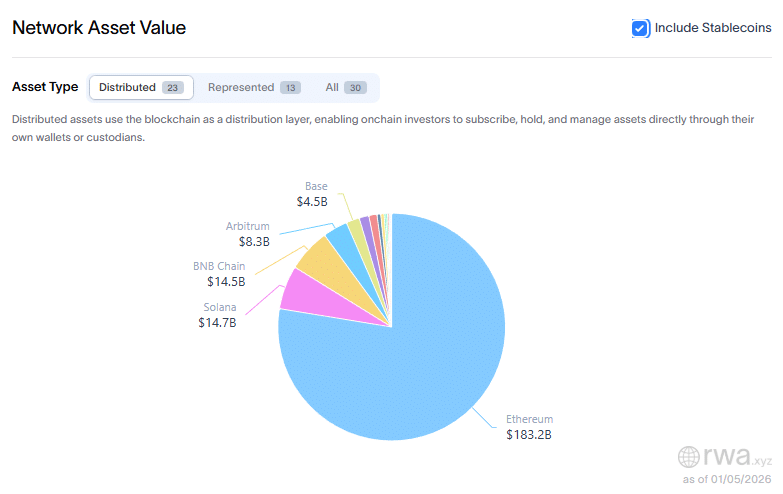Image resolution: width=783 pixels, height=494 pixels.
Task: Click the Solana chart label
Action: pos(218,307)
